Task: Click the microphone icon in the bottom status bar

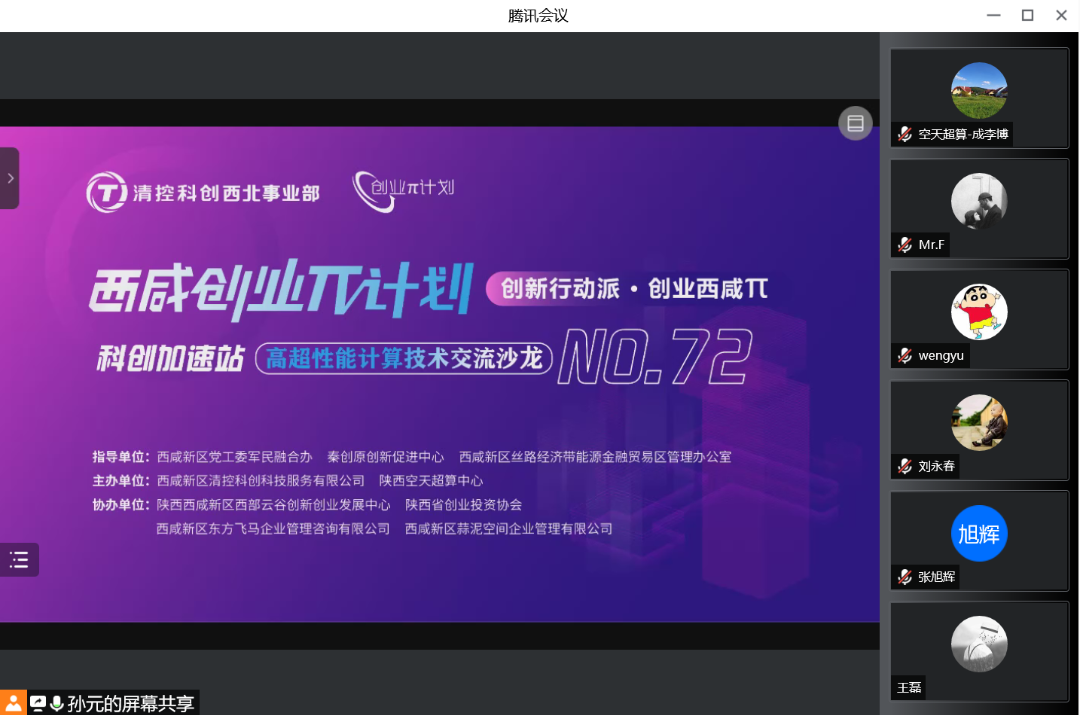Action: tap(55, 702)
